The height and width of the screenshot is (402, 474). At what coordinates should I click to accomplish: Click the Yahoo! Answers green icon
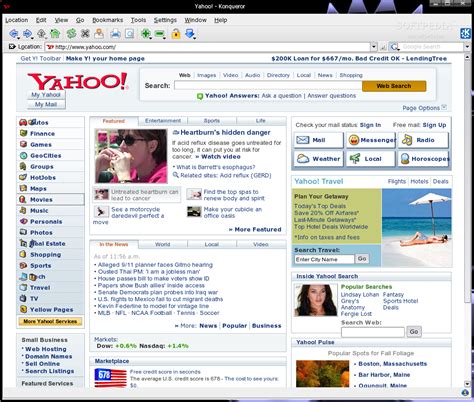point(200,96)
